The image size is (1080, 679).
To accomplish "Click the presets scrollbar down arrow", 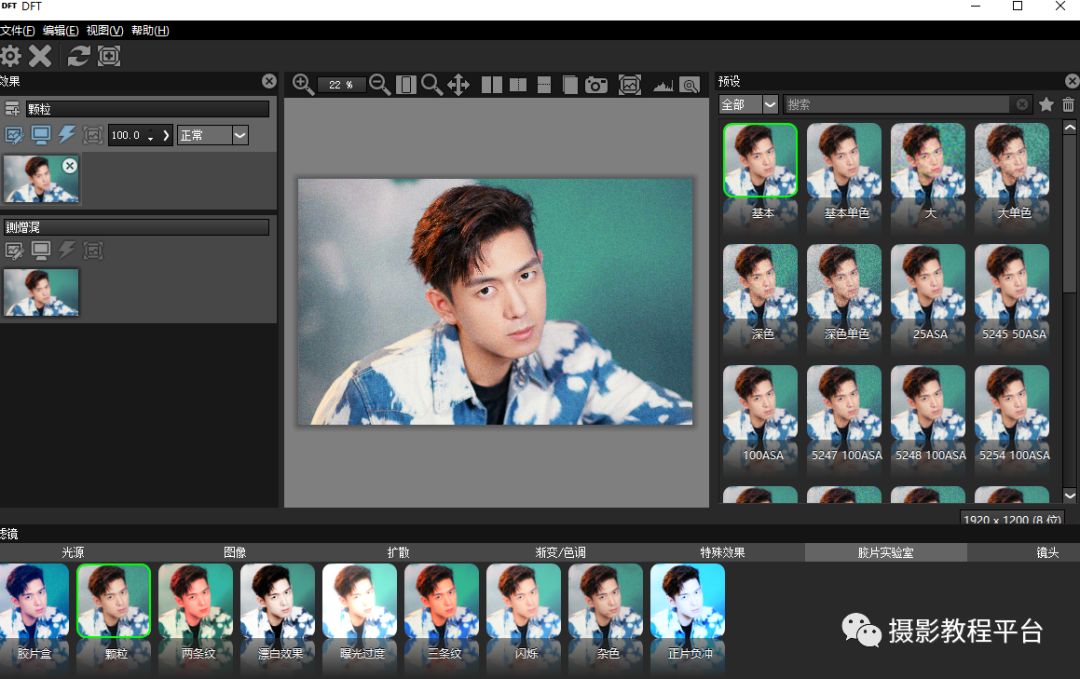I will coord(1069,495).
